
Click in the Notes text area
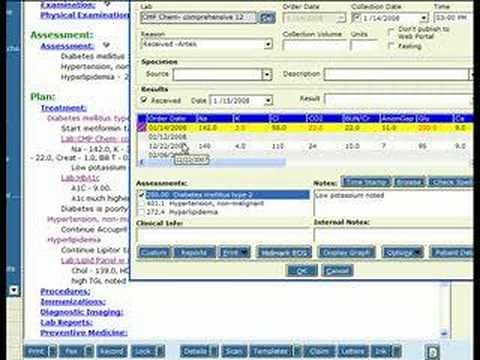pyautogui.click(x=393, y=202)
